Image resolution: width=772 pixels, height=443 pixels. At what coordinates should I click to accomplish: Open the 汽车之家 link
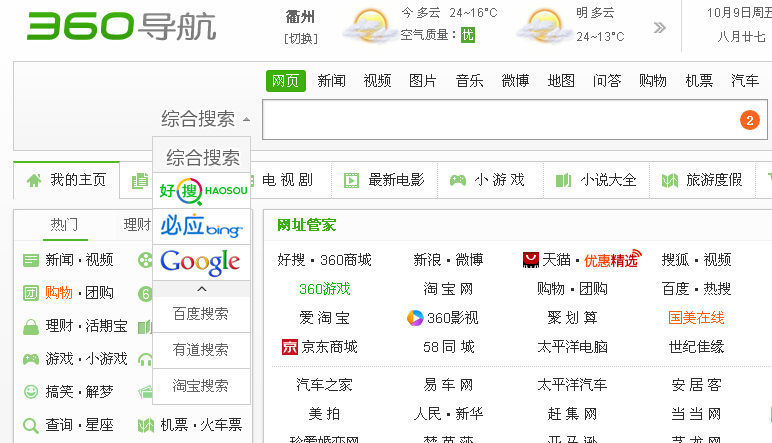[324, 384]
